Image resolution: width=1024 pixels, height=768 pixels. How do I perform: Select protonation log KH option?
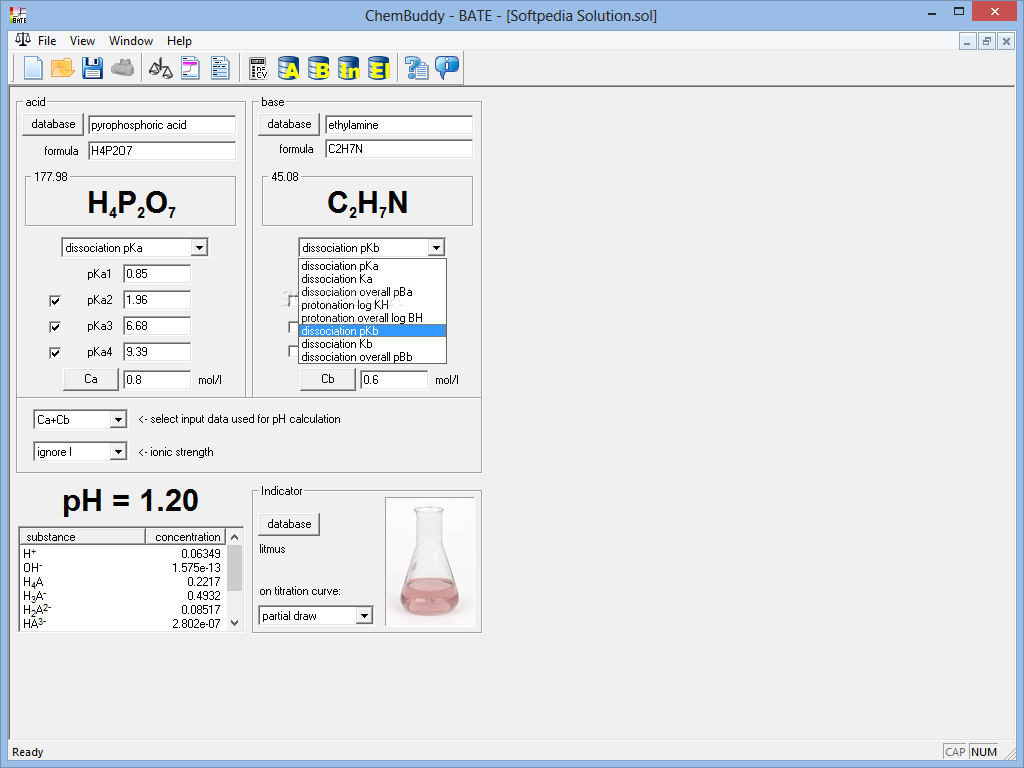[372, 305]
